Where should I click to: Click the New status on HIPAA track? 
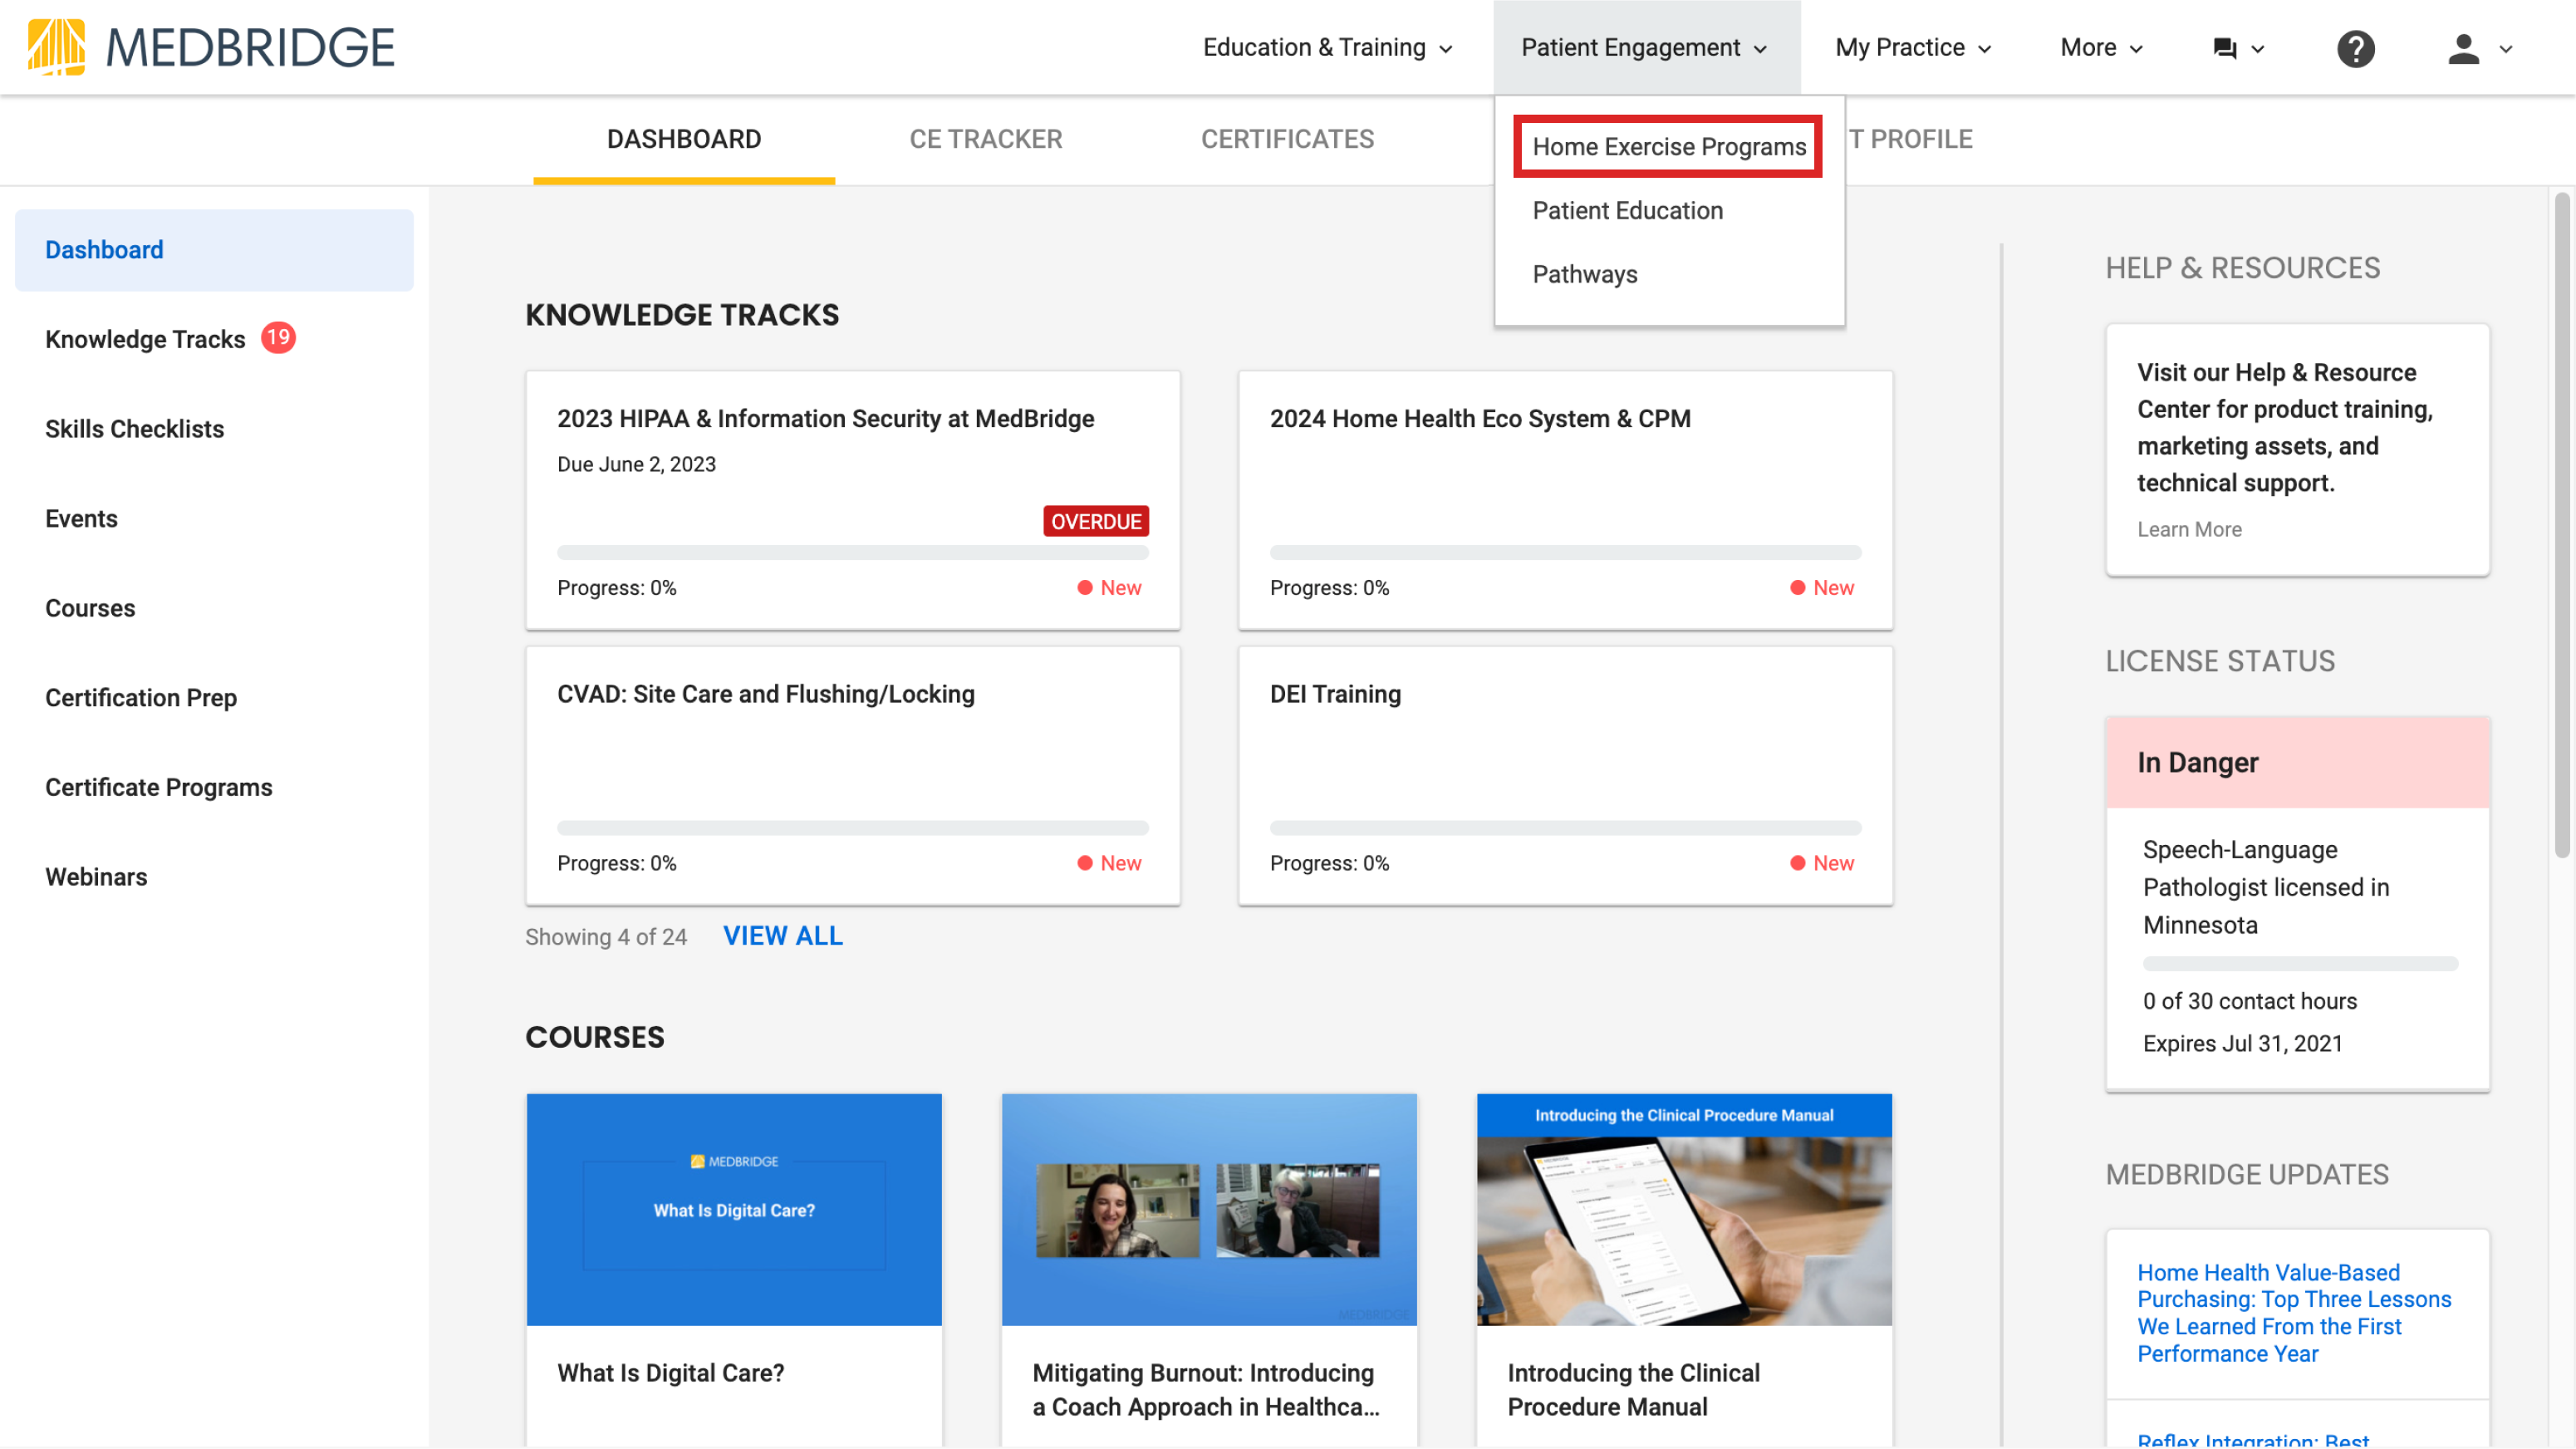1109,588
